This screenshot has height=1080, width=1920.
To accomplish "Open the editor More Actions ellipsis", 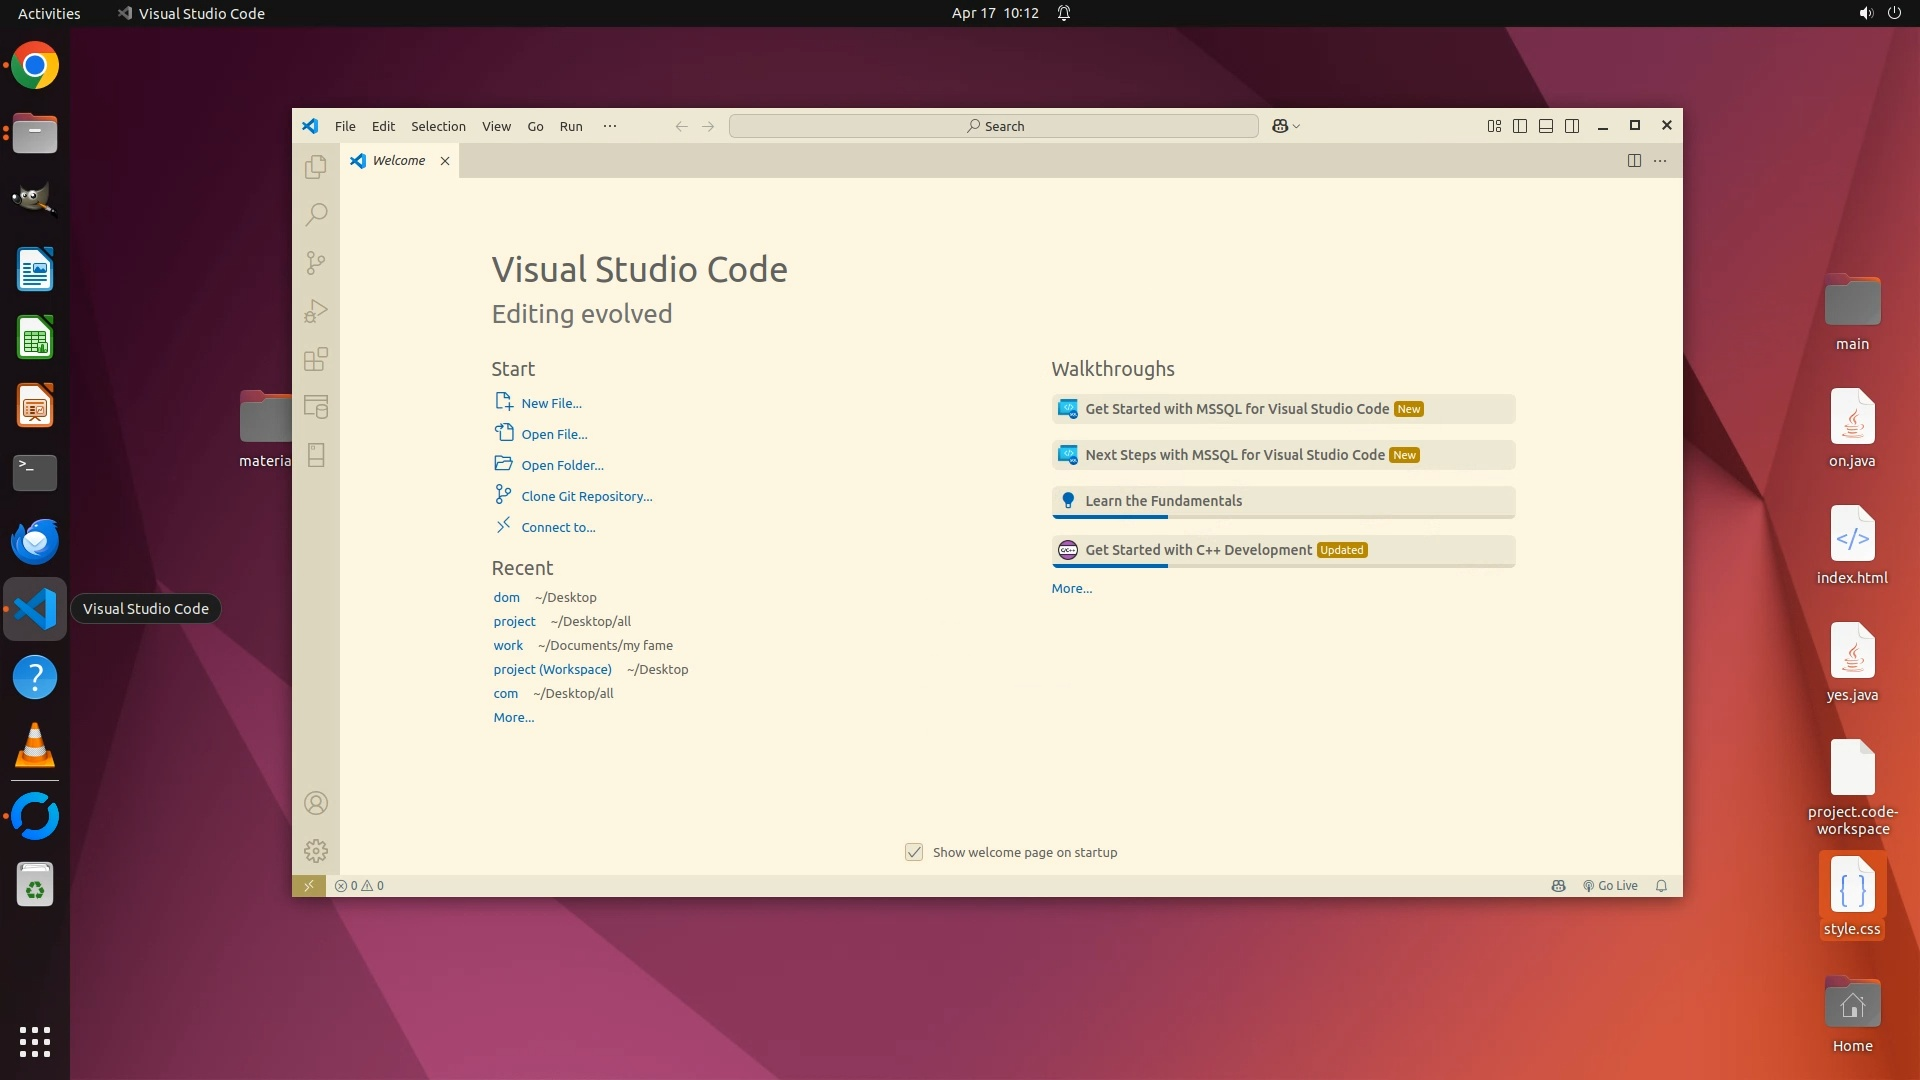I will [x=1660, y=161].
